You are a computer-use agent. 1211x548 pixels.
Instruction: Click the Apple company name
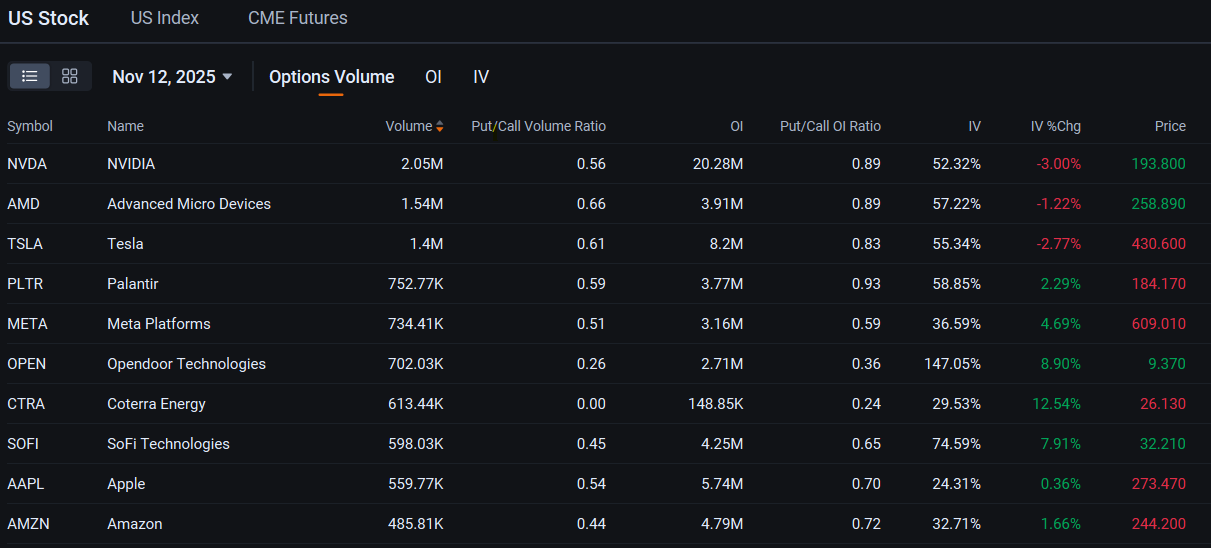126,484
